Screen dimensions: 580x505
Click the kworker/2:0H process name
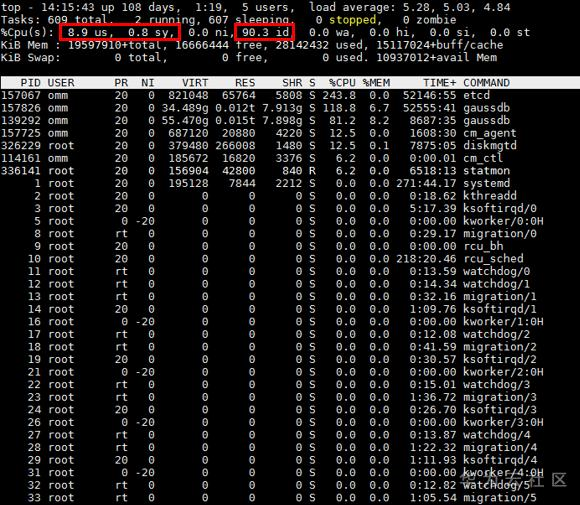503,372
